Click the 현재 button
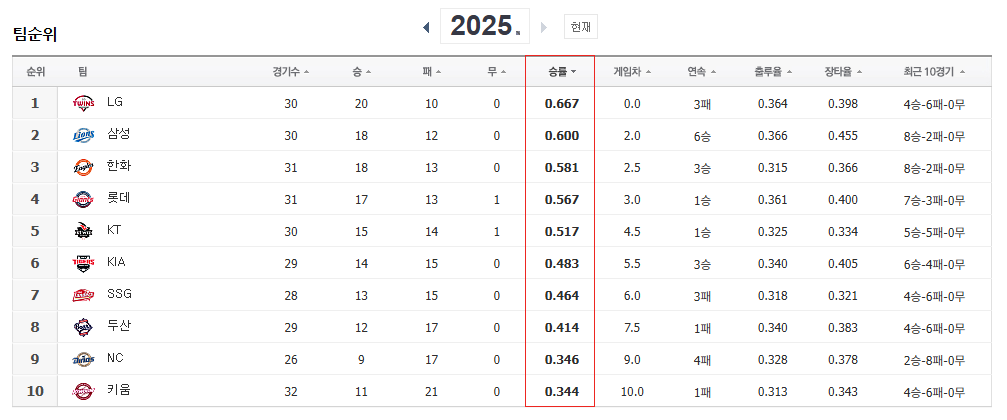 [x=581, y=27]
